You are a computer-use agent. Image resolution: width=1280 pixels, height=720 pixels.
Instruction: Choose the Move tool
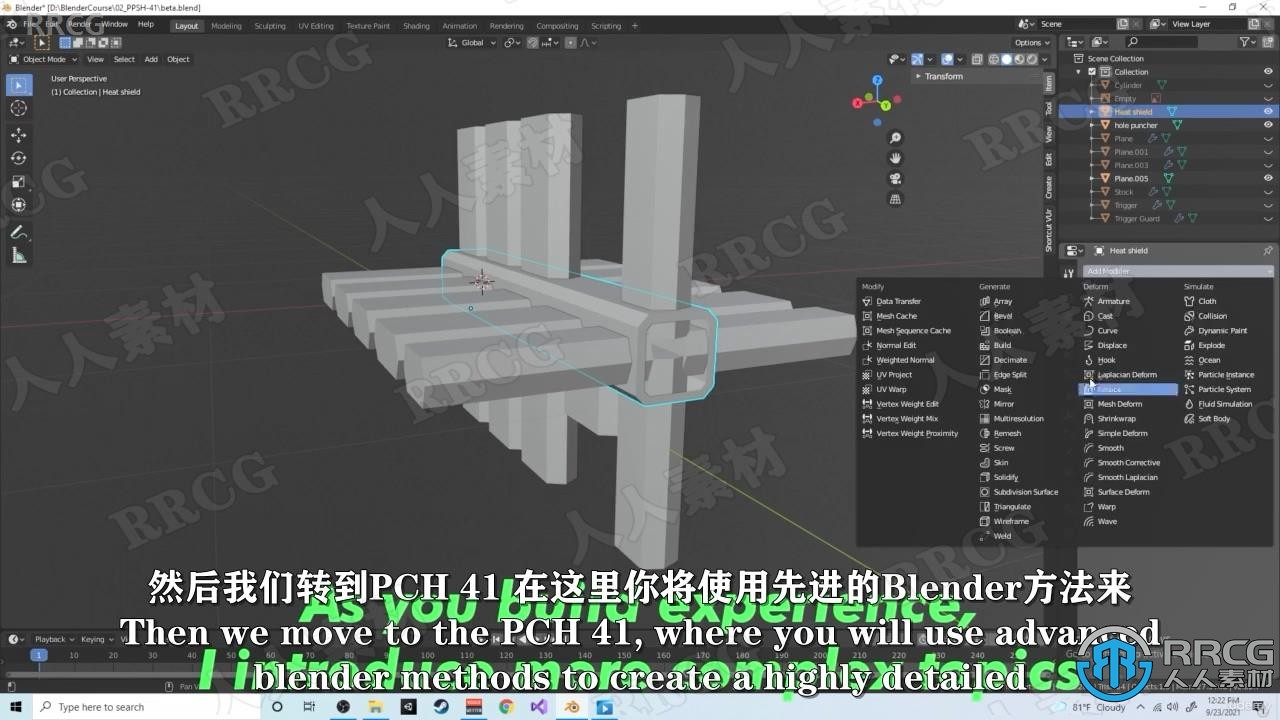(19, 135)
